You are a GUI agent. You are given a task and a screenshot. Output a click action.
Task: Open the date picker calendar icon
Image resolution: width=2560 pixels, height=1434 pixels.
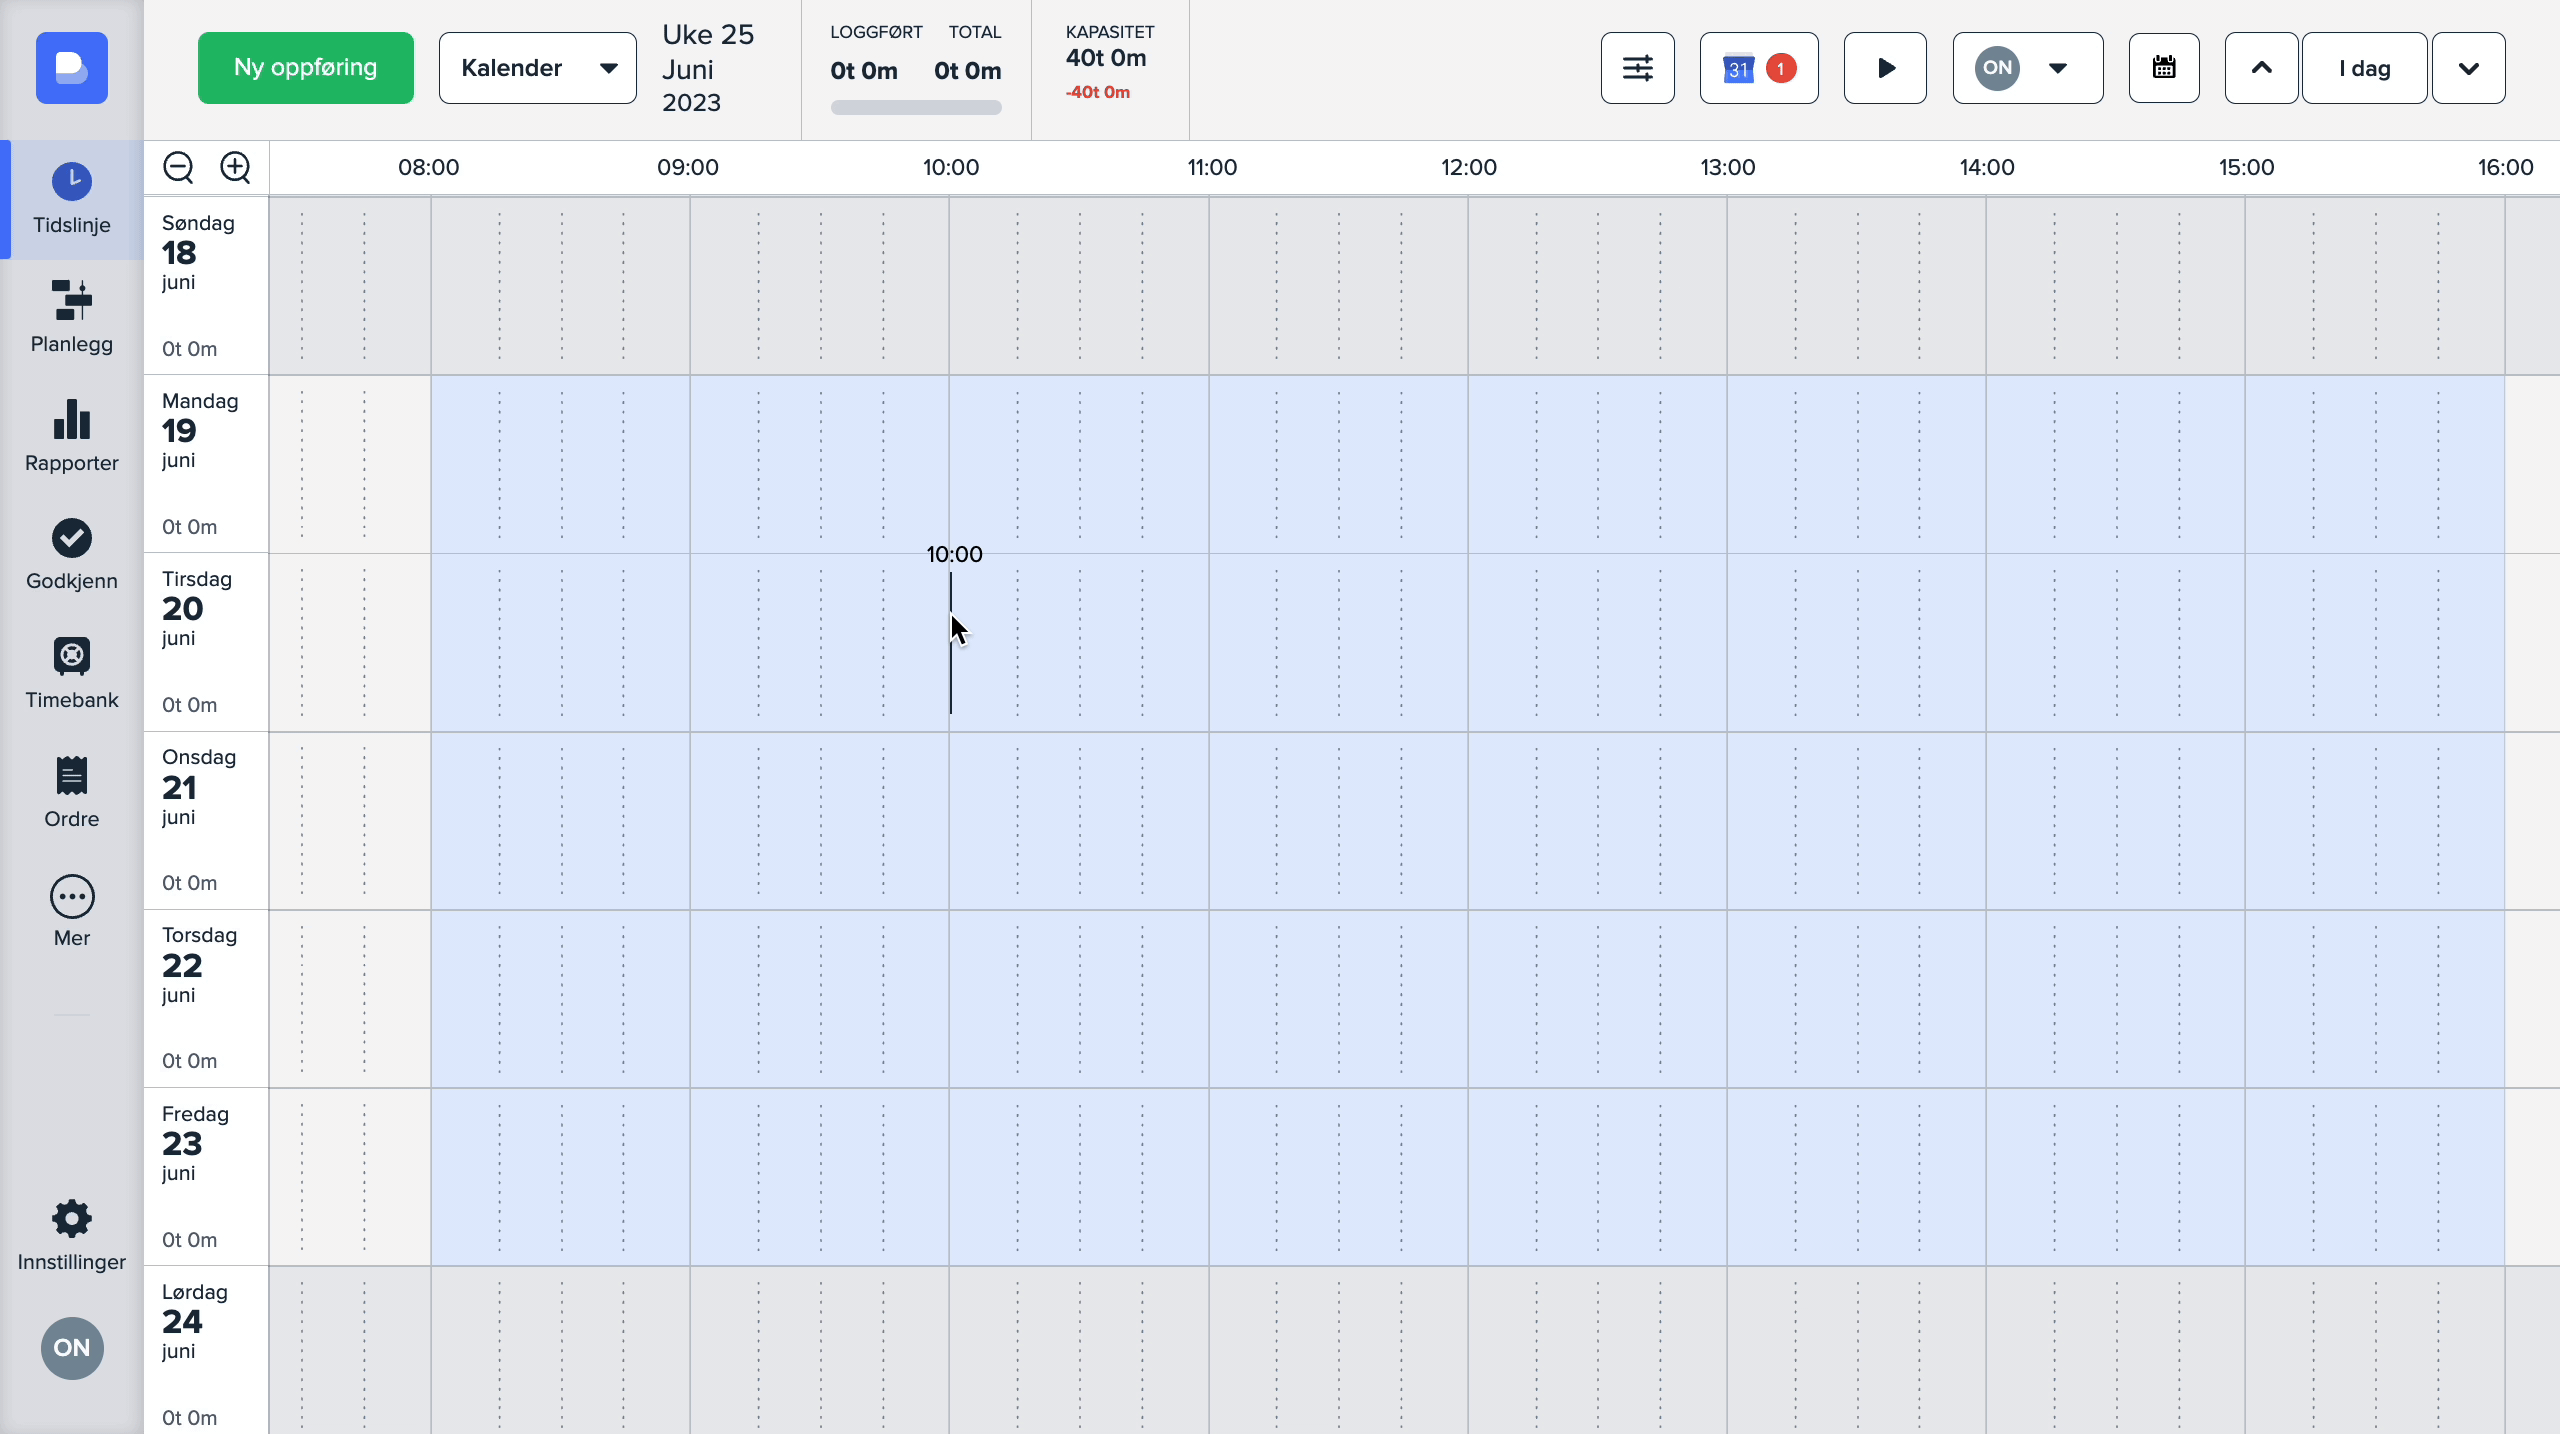pos(2163,68)
